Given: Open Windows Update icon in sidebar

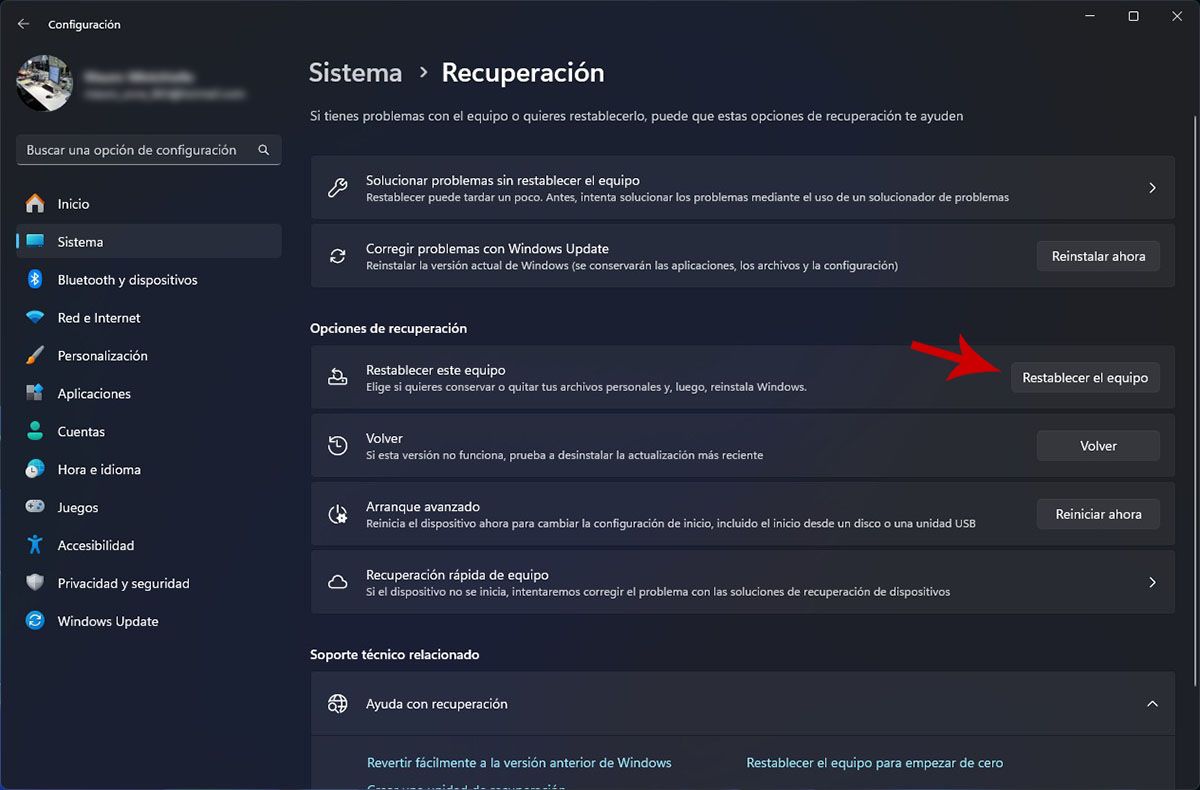Looking at the screenshot, I should click(x=35, y=621).
